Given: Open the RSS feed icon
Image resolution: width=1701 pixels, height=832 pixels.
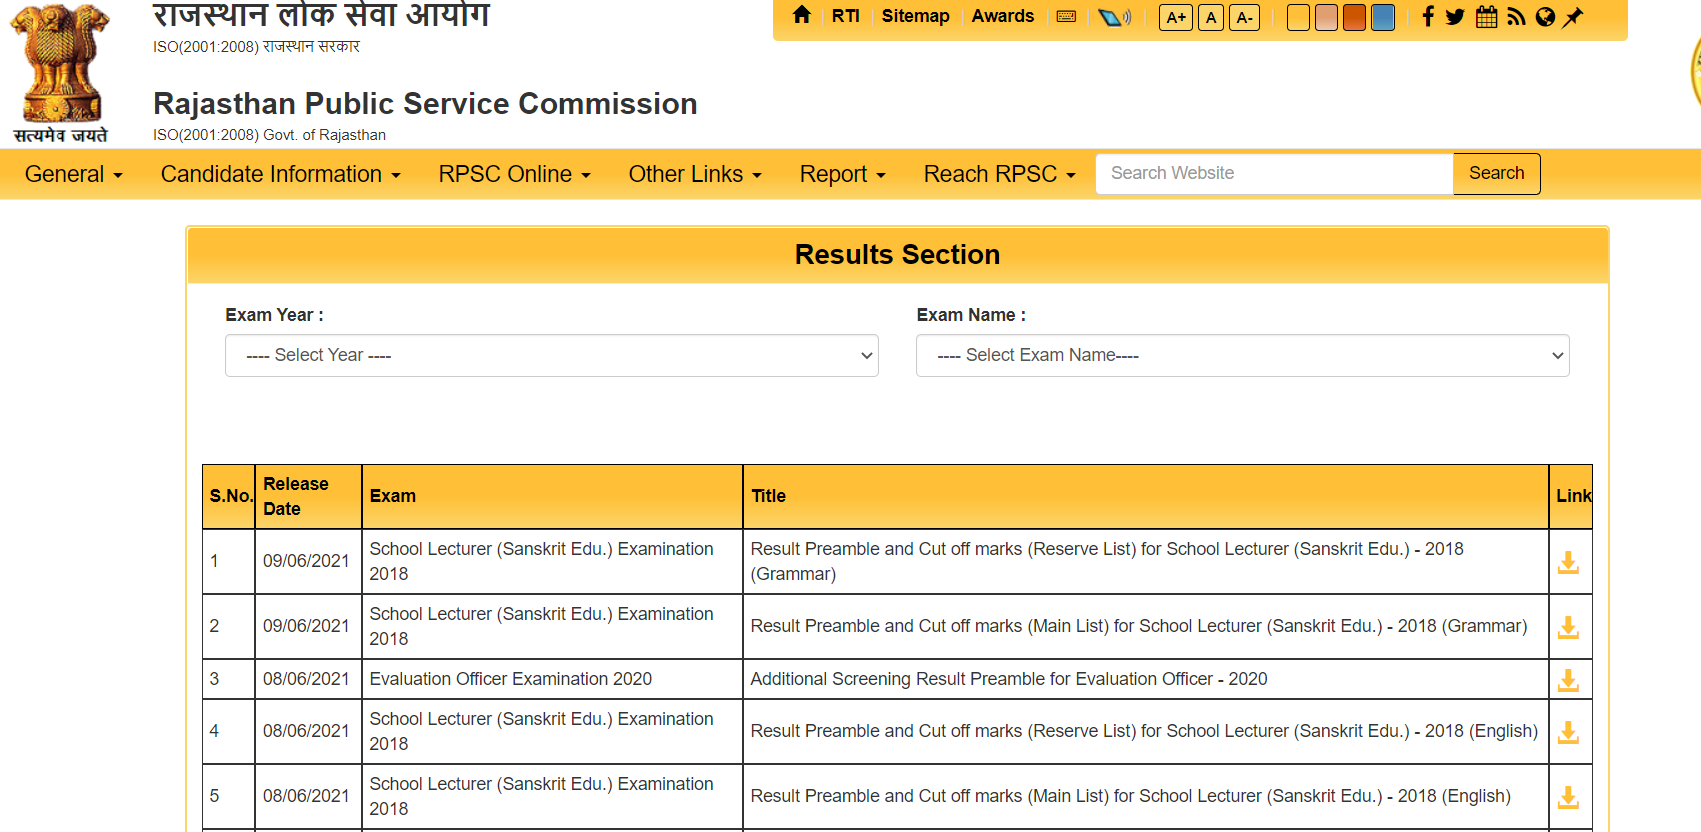Looking at the screenshot, I should [x=1516, y=17].
